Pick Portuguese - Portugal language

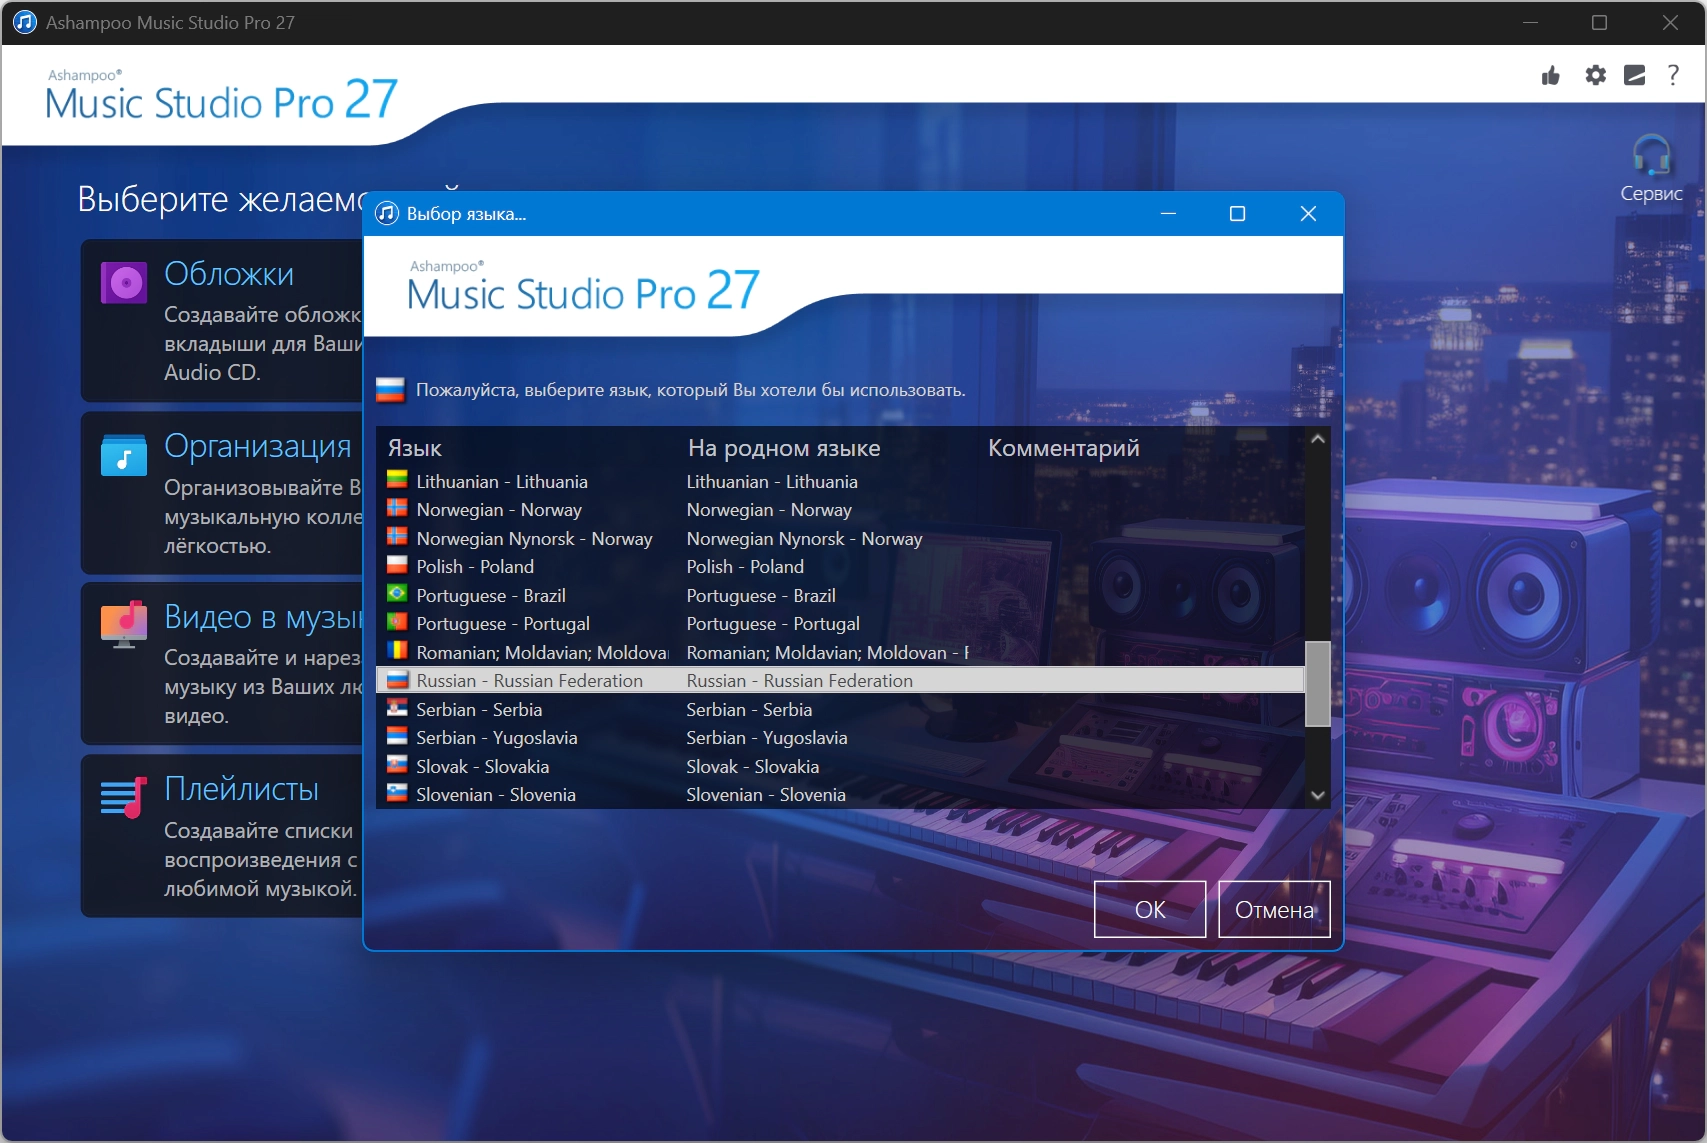[503, 623]
